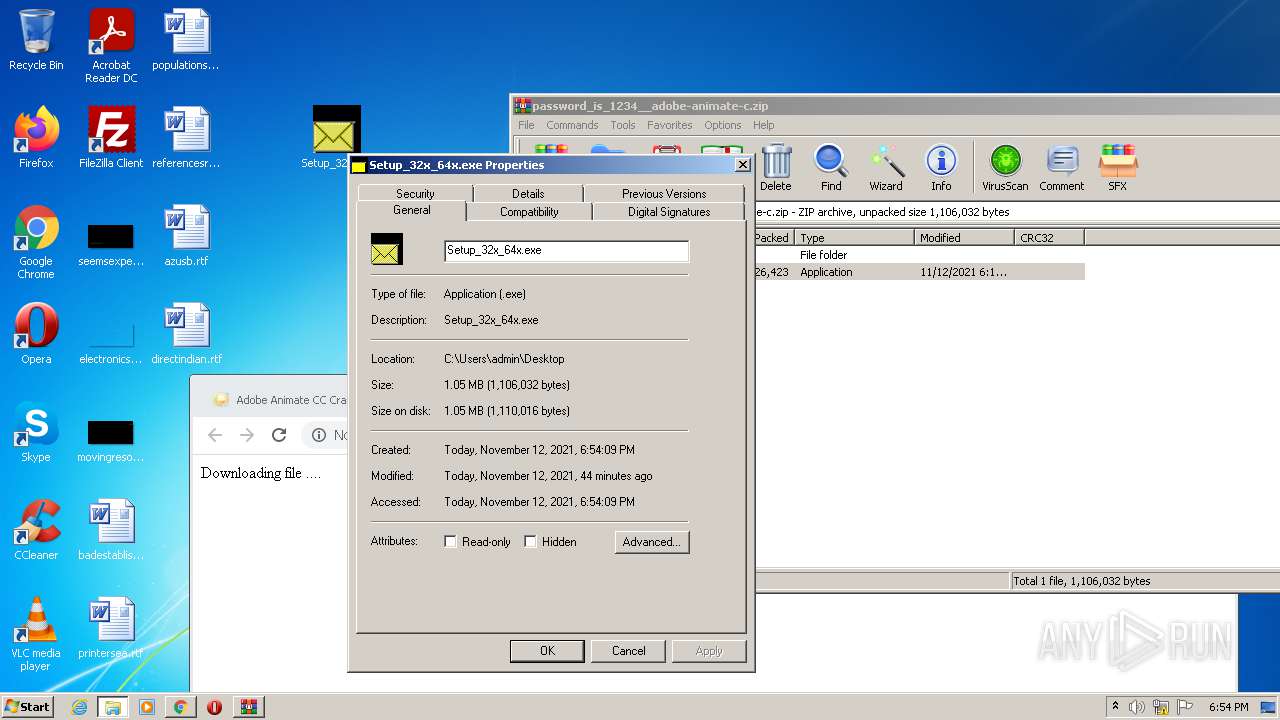Viewport: 1280px width, 720px height.
Task: Click WinRAR icon in taskbar
Action: click(248, 707)
